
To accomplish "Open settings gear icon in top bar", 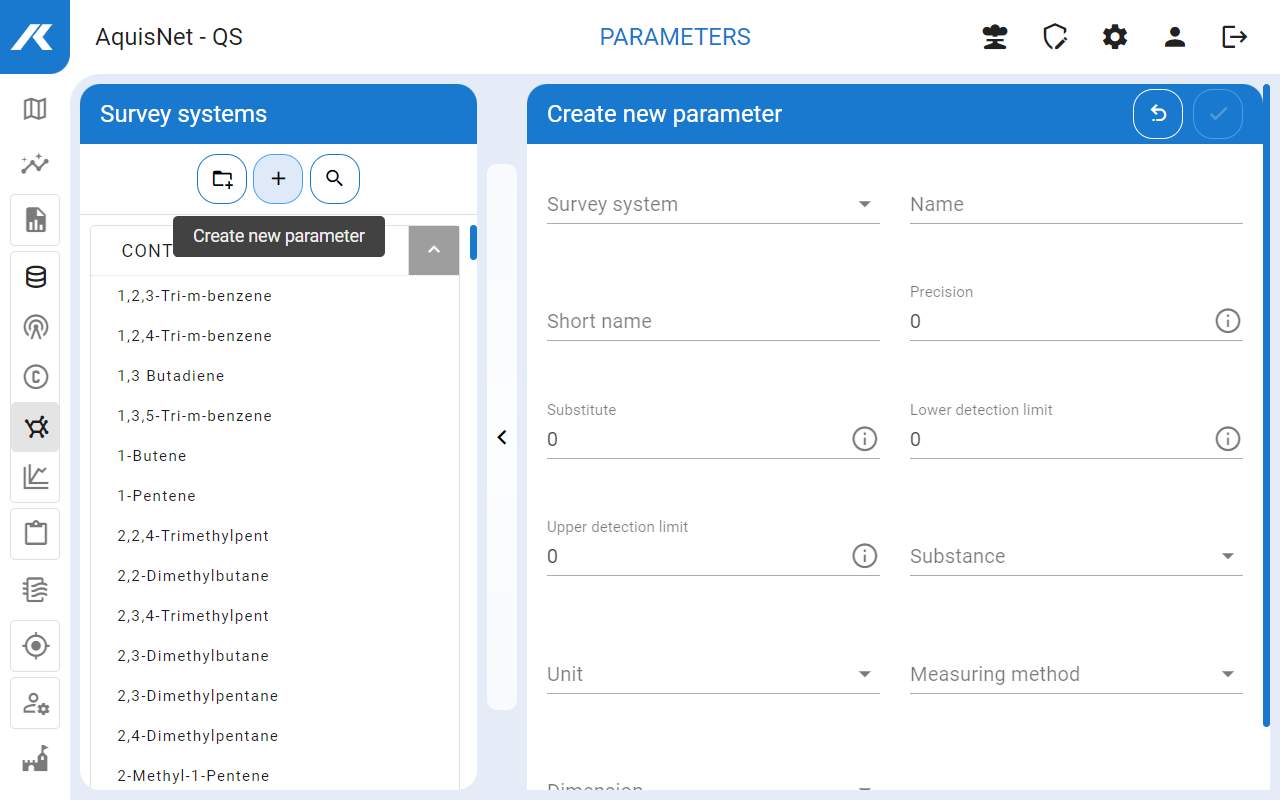I will click(x=1115, y=37).
